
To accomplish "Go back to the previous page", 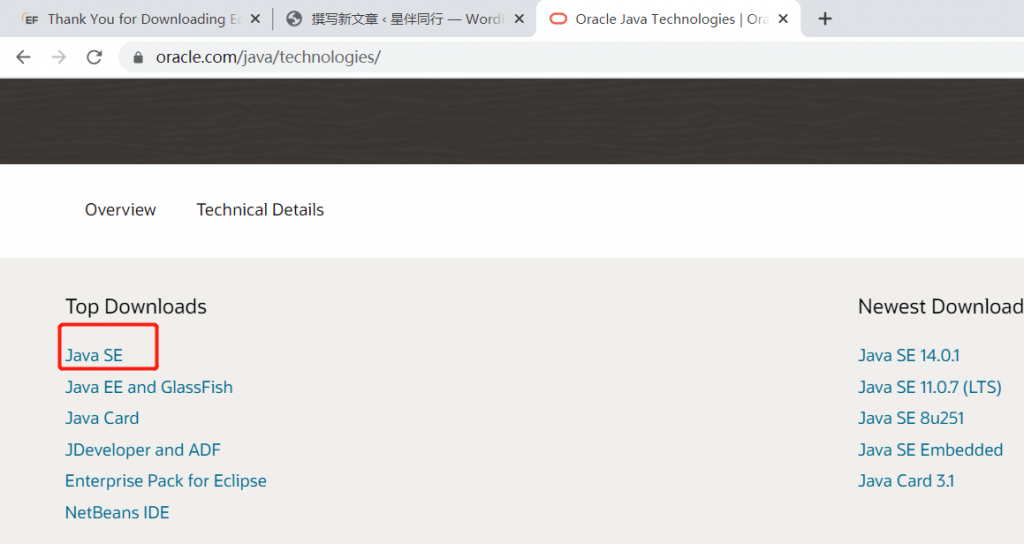I will [x=24, y=57].
